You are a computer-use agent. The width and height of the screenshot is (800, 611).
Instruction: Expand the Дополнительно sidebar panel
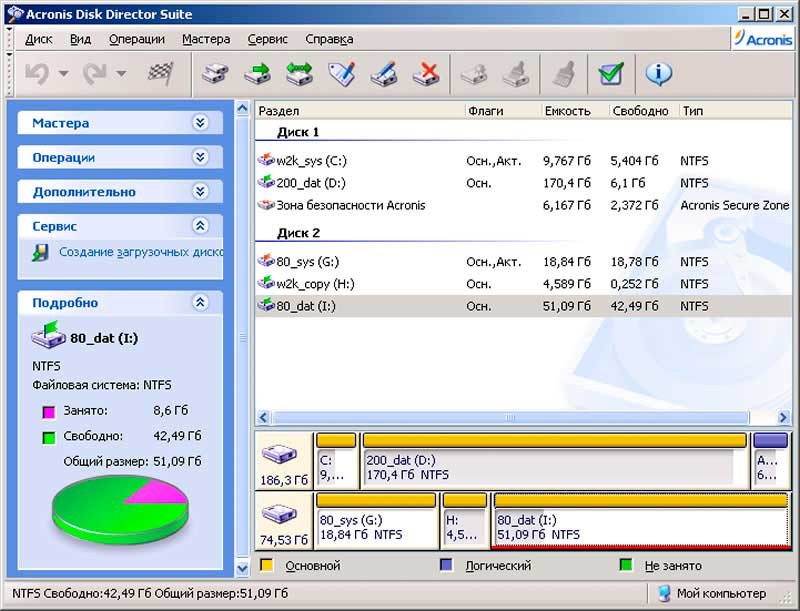click(x=200, y=191)
